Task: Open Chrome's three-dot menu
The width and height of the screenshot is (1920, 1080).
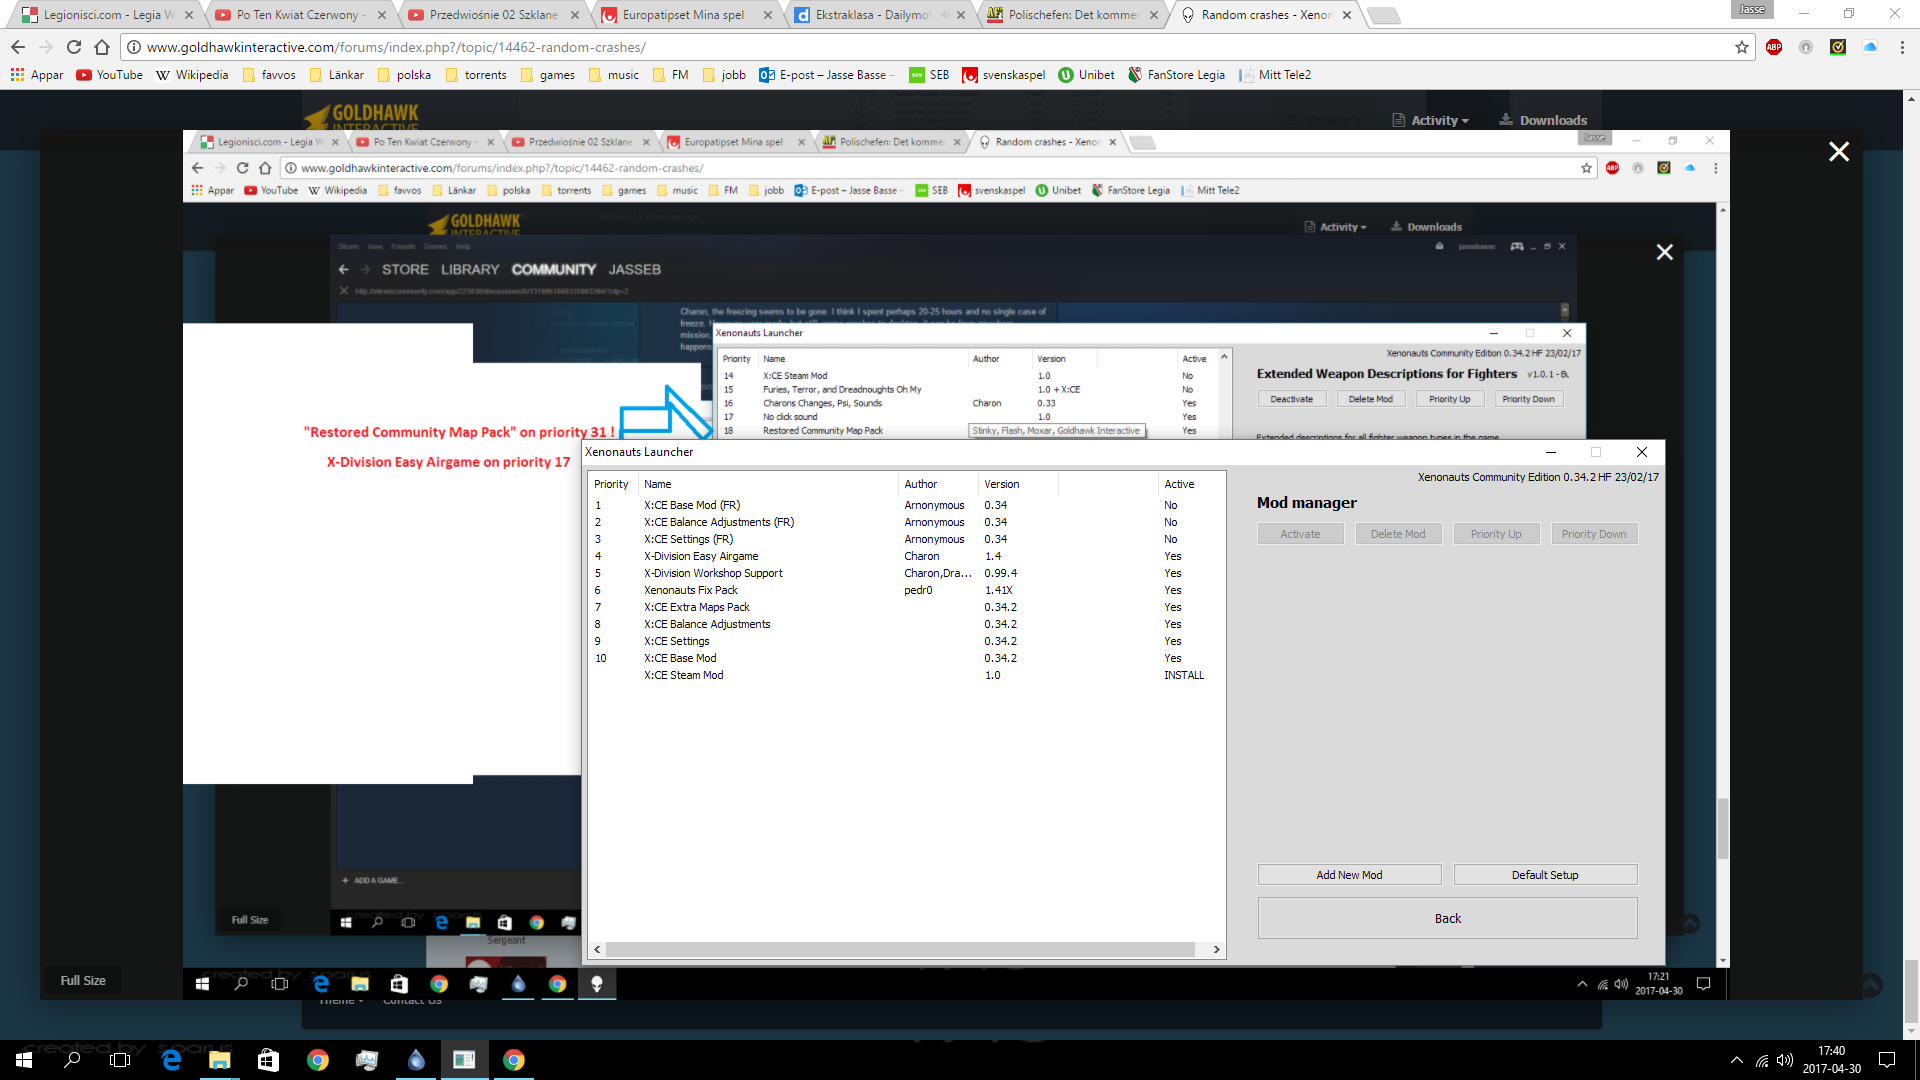Action: [x=1902, y=47]
